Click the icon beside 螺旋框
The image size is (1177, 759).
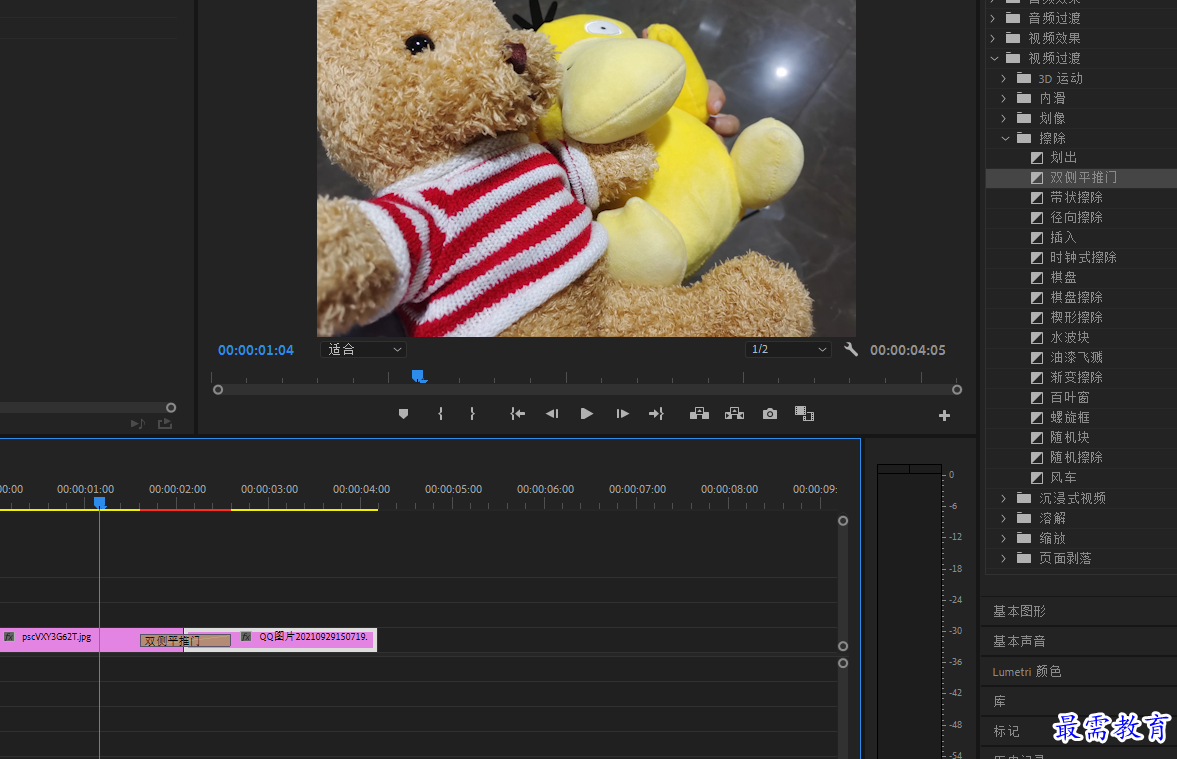pos(1037,417)
